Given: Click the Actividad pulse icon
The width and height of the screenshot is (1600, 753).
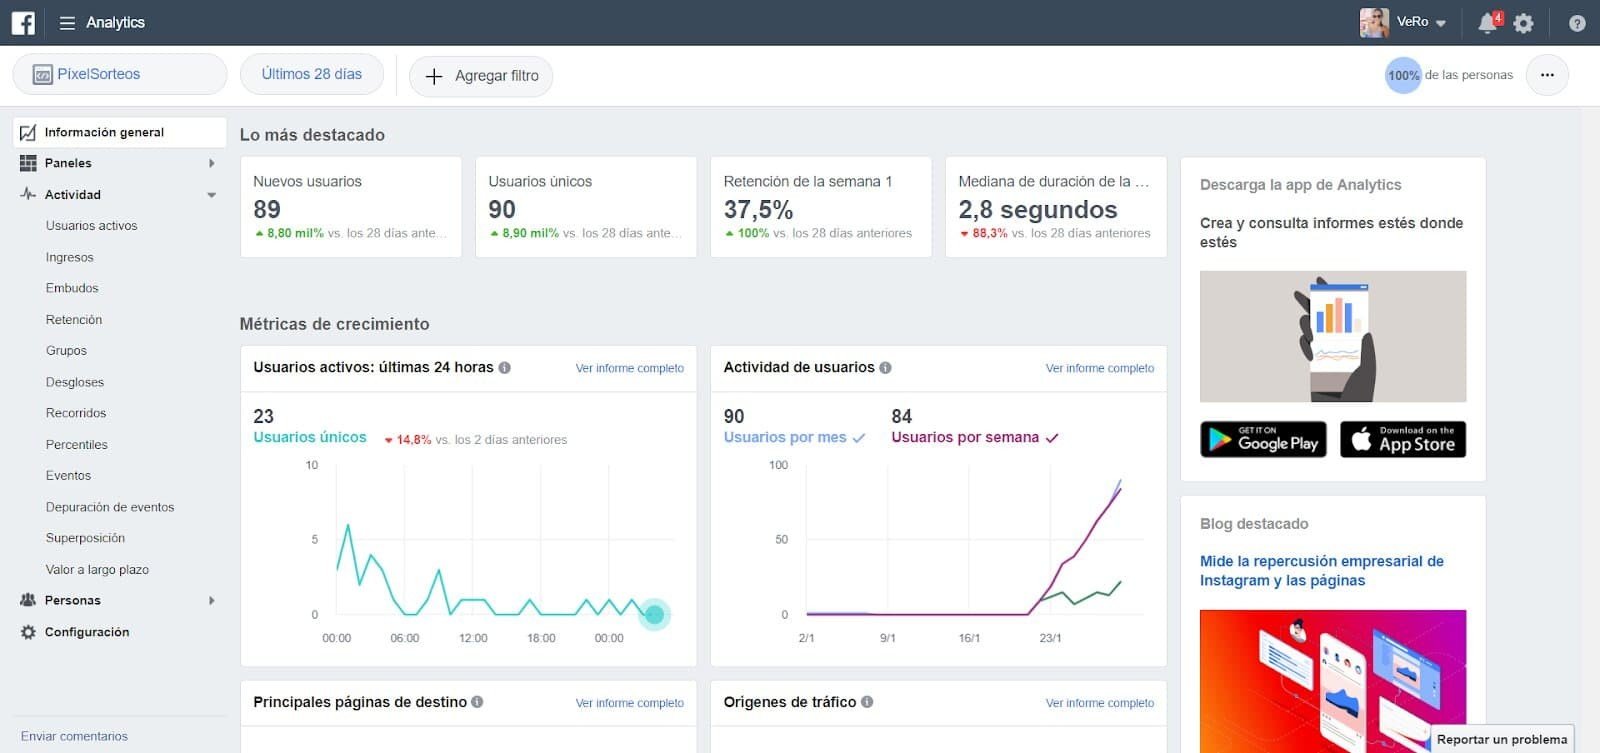Looking at the screenshot, I should pyautogui.click(x=28, y=194).
